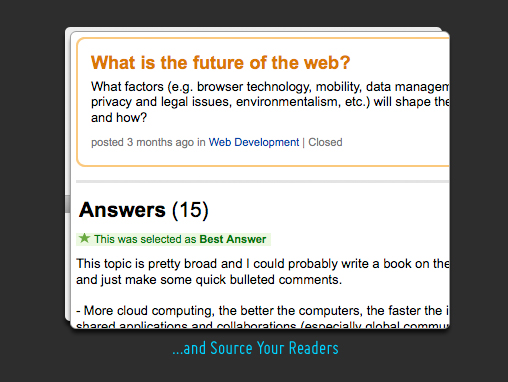Select the Closed status label

325,142
